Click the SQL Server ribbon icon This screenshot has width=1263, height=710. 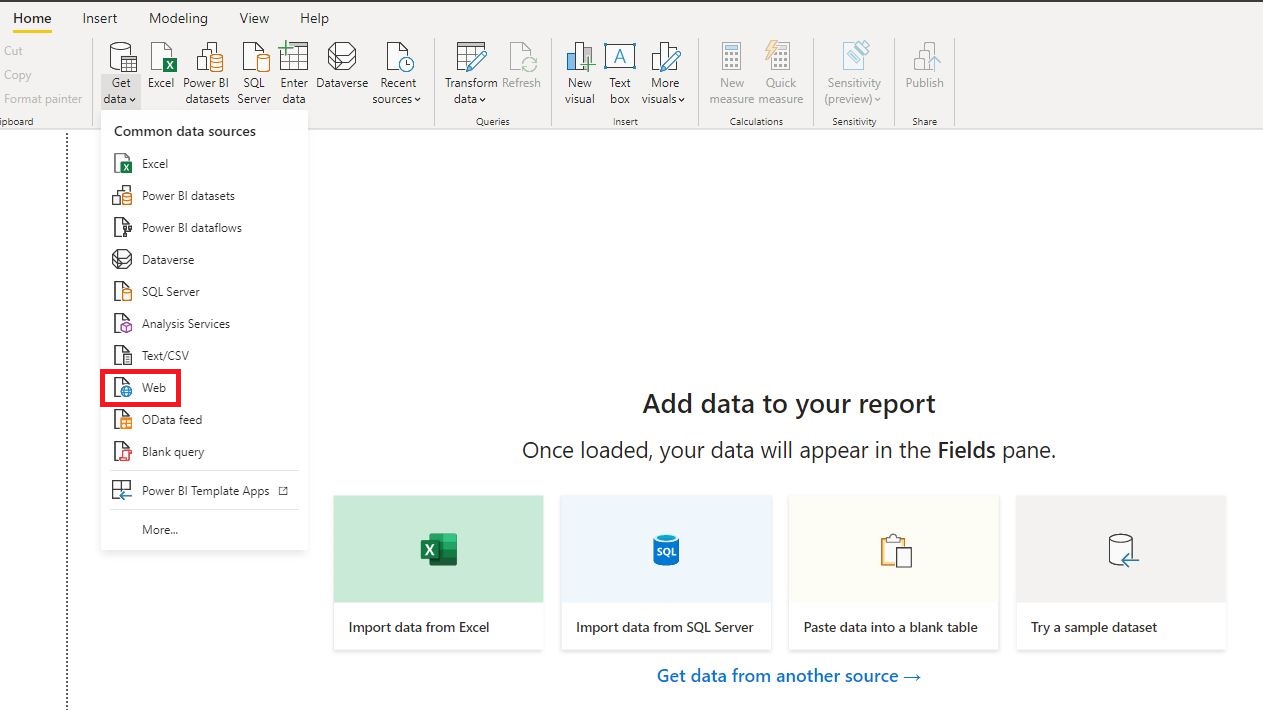pyautogui.click(x=254, y=74)
